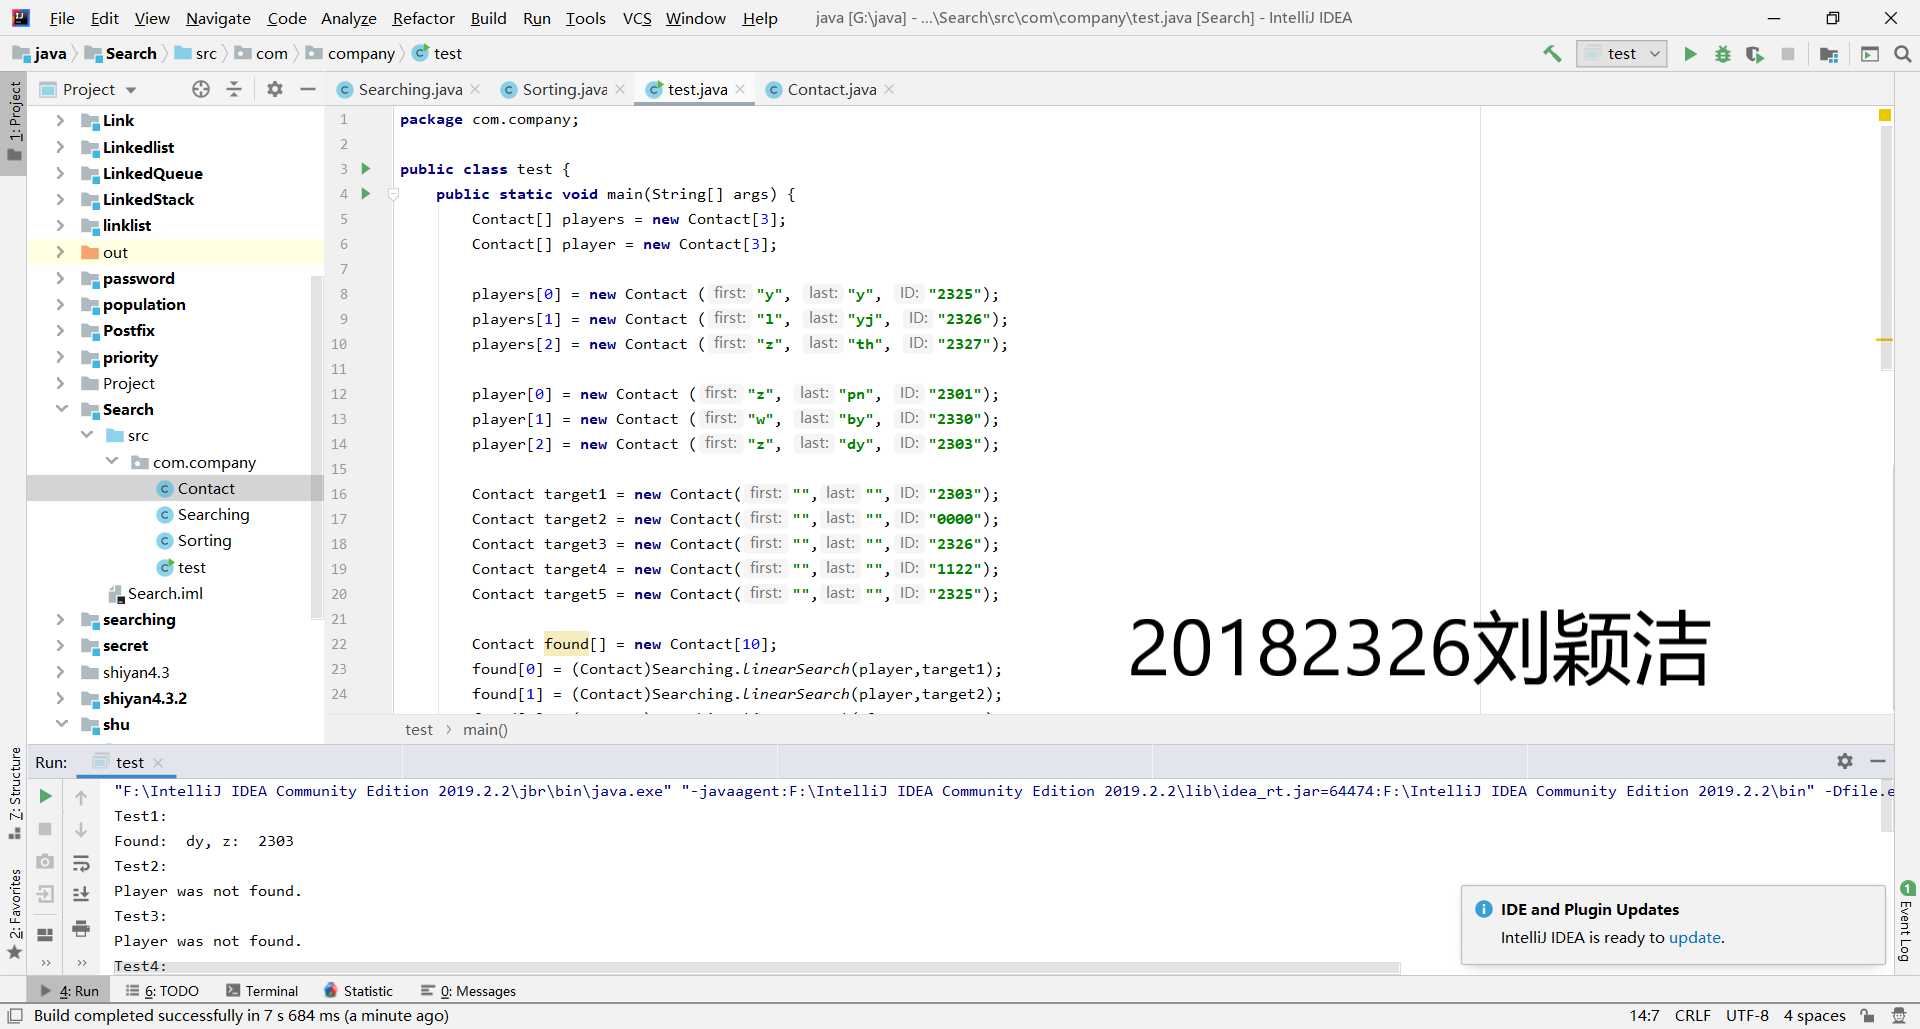Click the UTF-8 encoding in status bar
The image size is (1920, 1029).
[1747, 1016]
